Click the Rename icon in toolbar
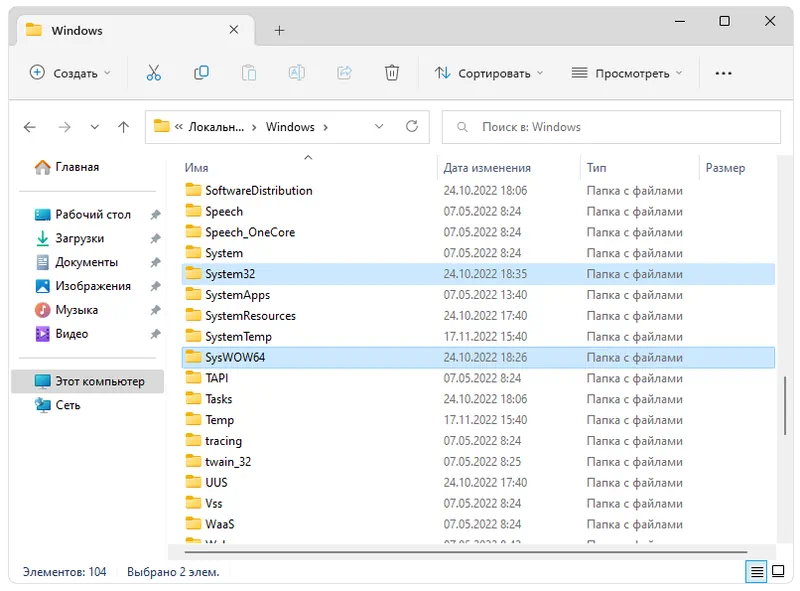Screen dimensions: 800x591 (296, 73)
